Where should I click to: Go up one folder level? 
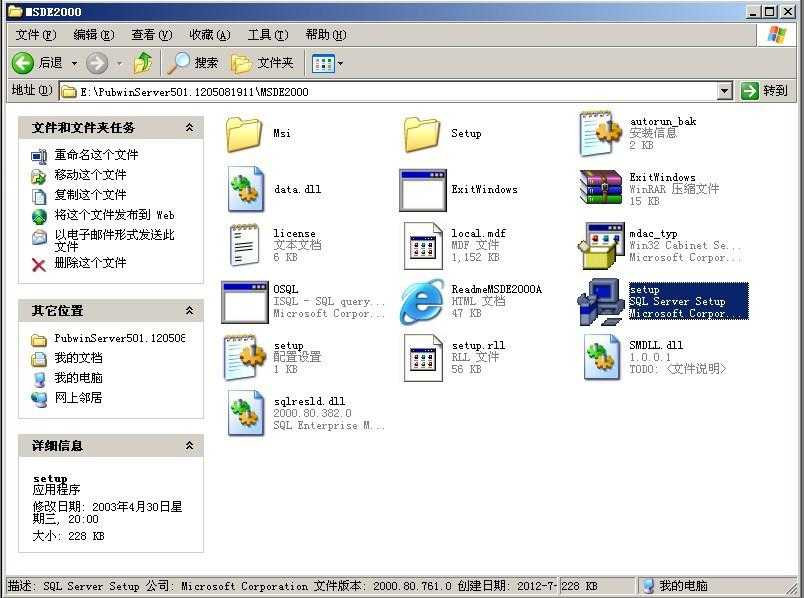pos(144,63)
